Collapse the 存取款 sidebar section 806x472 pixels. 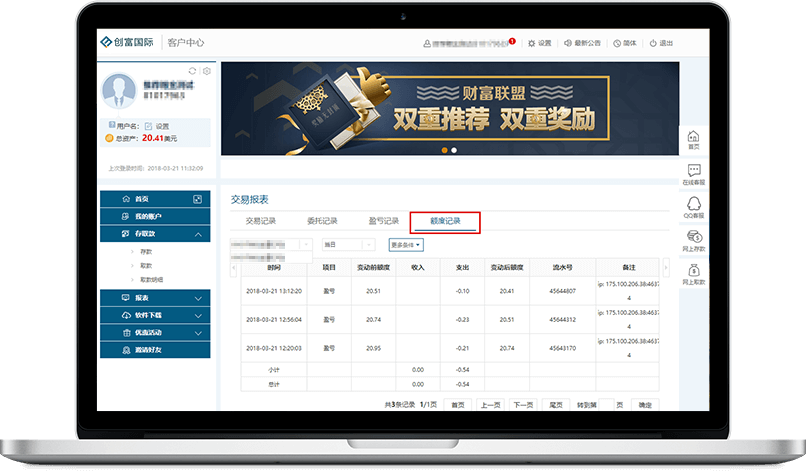click(155, 234)
